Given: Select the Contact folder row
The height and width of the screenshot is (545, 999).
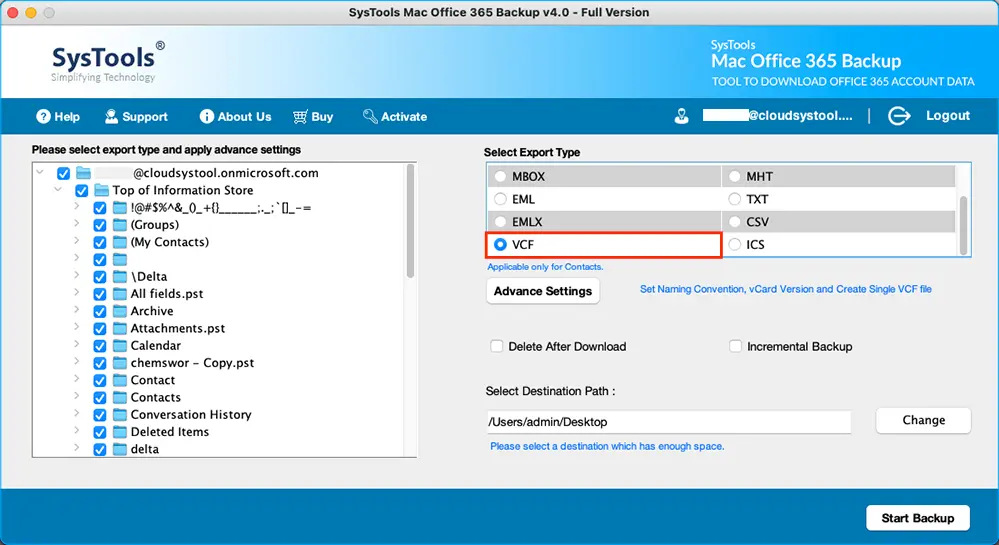Looking at the screenshot, I should [x=153, y=381].
